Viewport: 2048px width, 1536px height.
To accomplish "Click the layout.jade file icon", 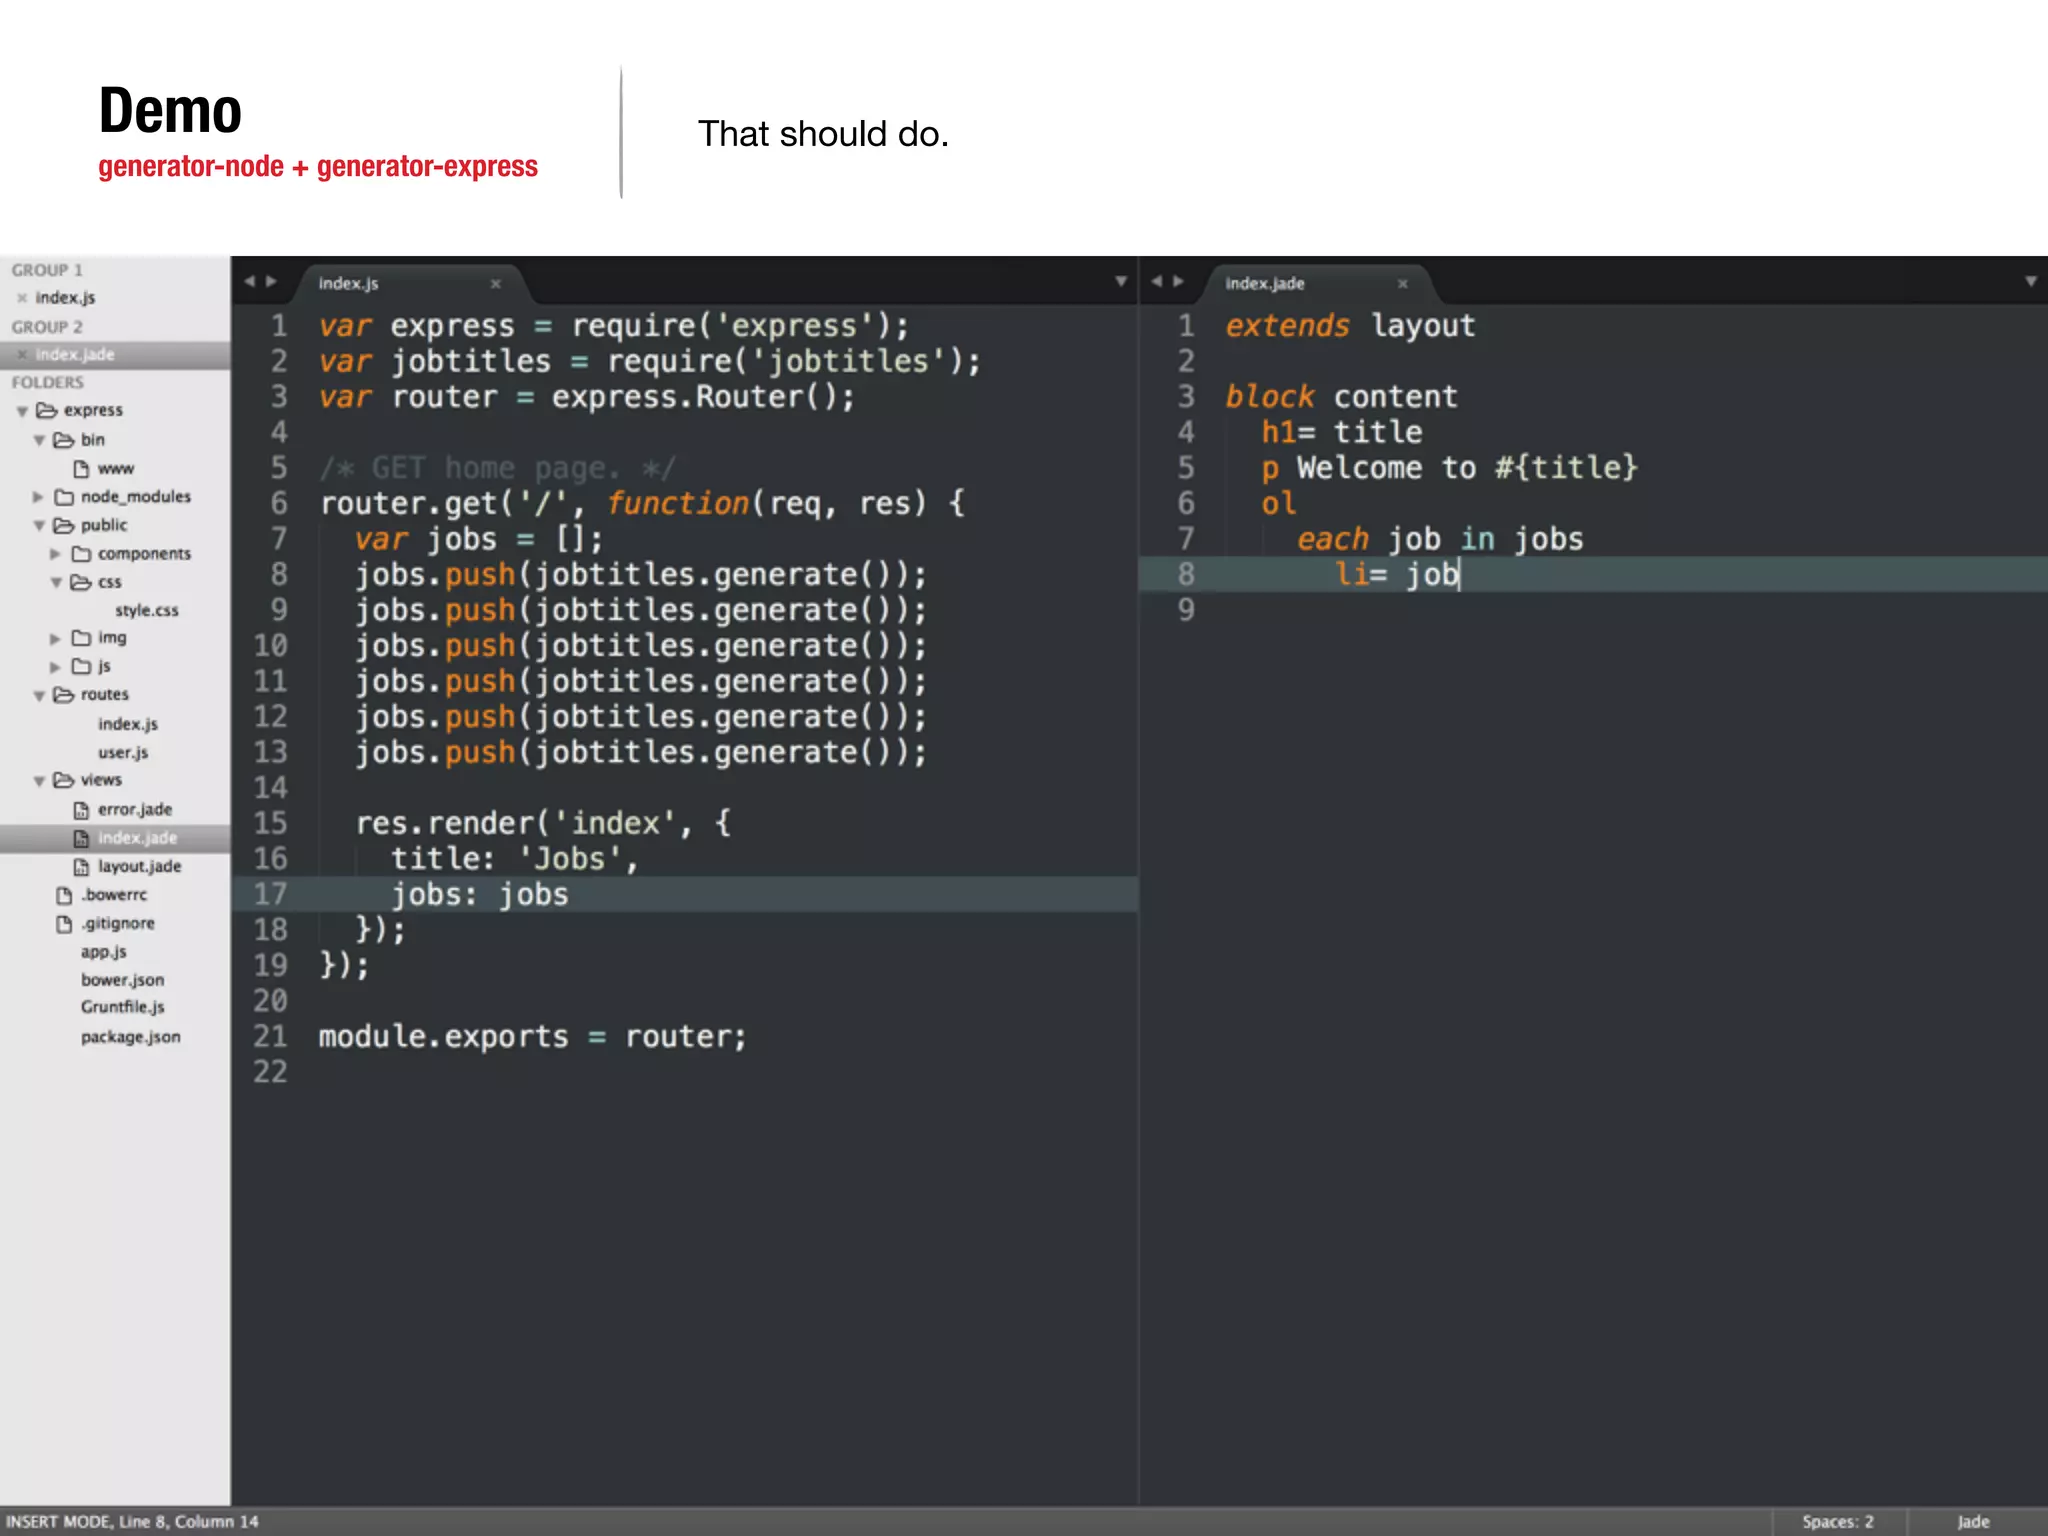I will [81, 867].
